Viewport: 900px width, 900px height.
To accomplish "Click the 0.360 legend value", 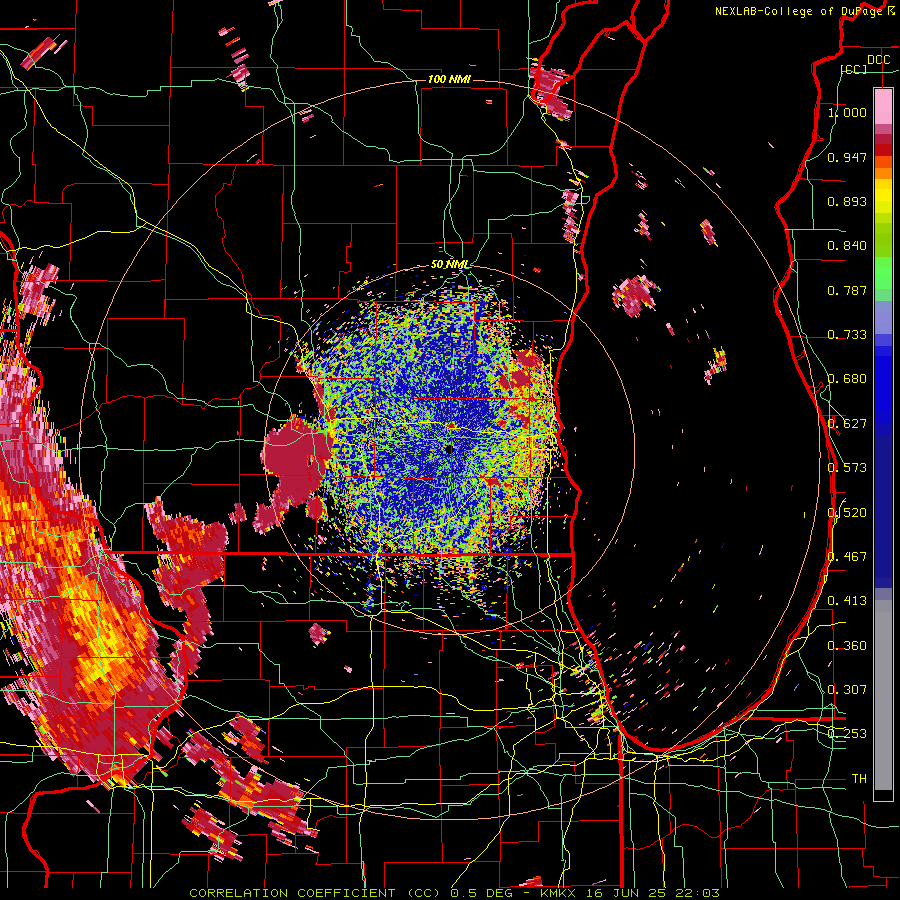I will (847, 646).
